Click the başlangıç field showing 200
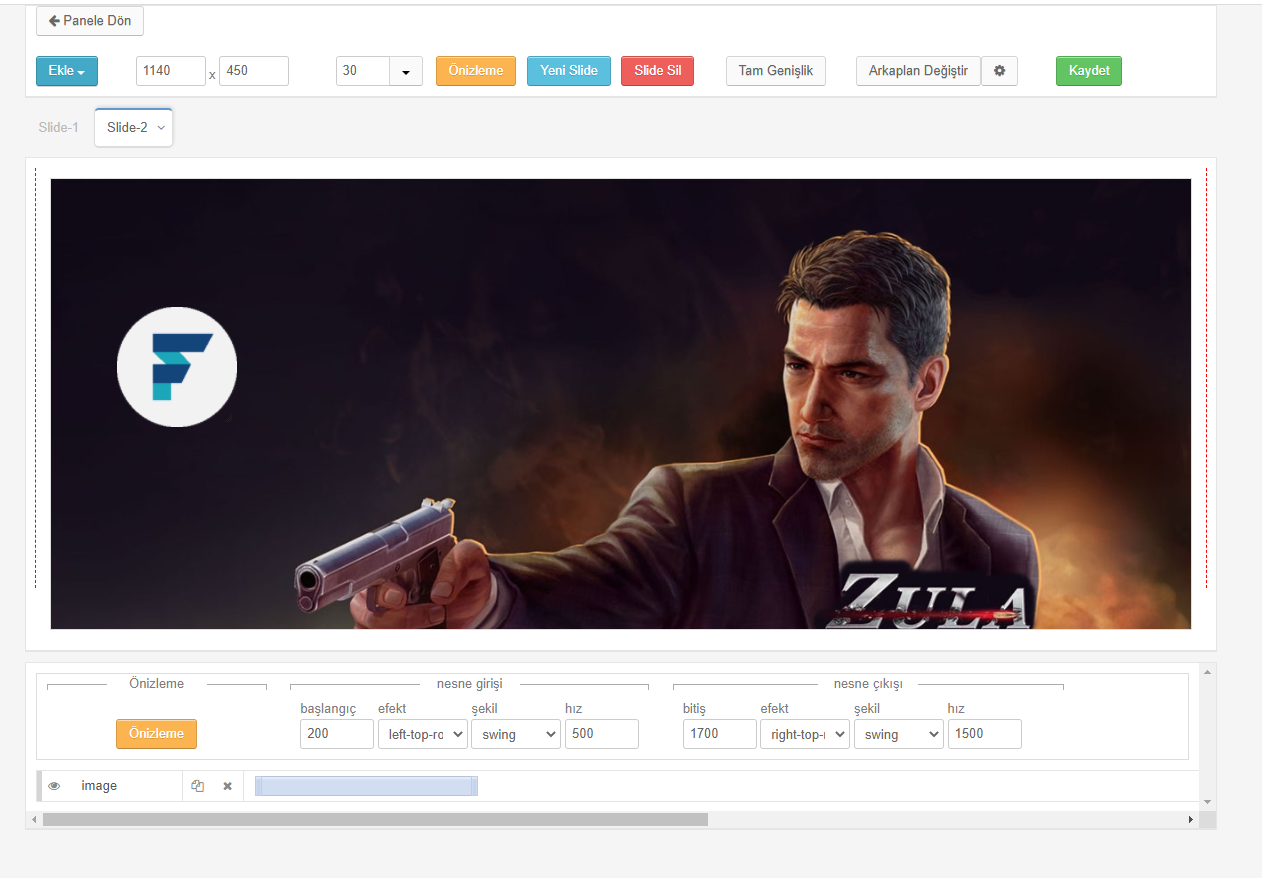The width and height of the screenshot is (1262, 878). pyautogui.click(x=337, y=733)
